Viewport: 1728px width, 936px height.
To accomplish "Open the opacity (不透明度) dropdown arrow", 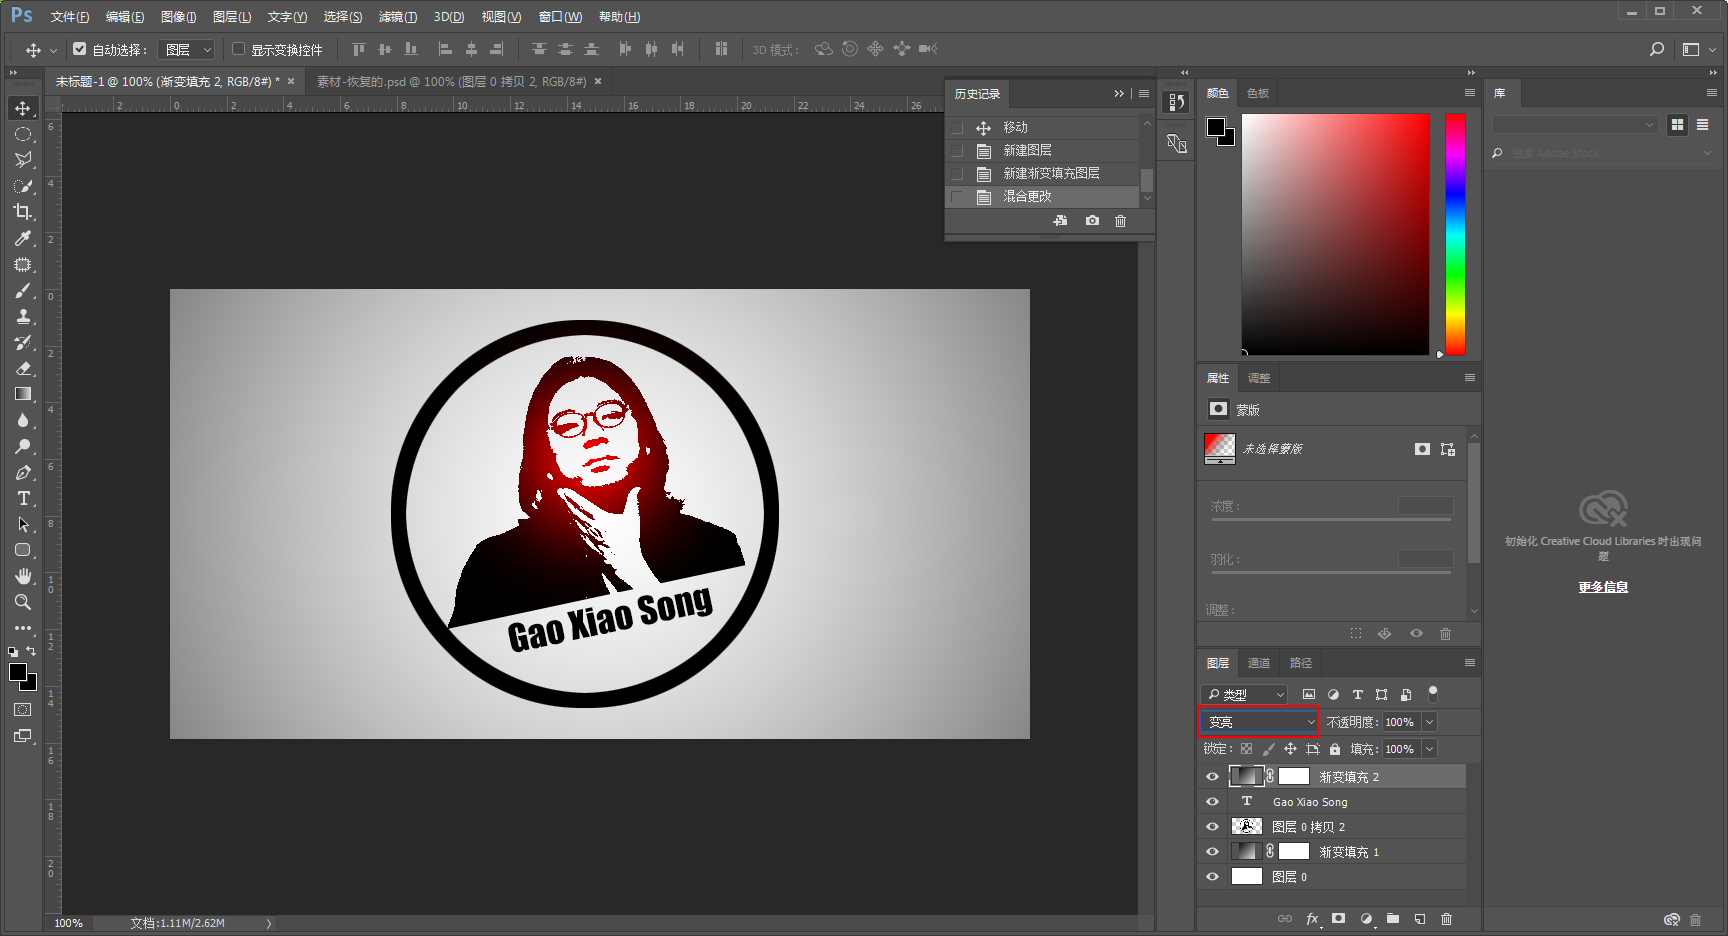I will click(1430, 722).
